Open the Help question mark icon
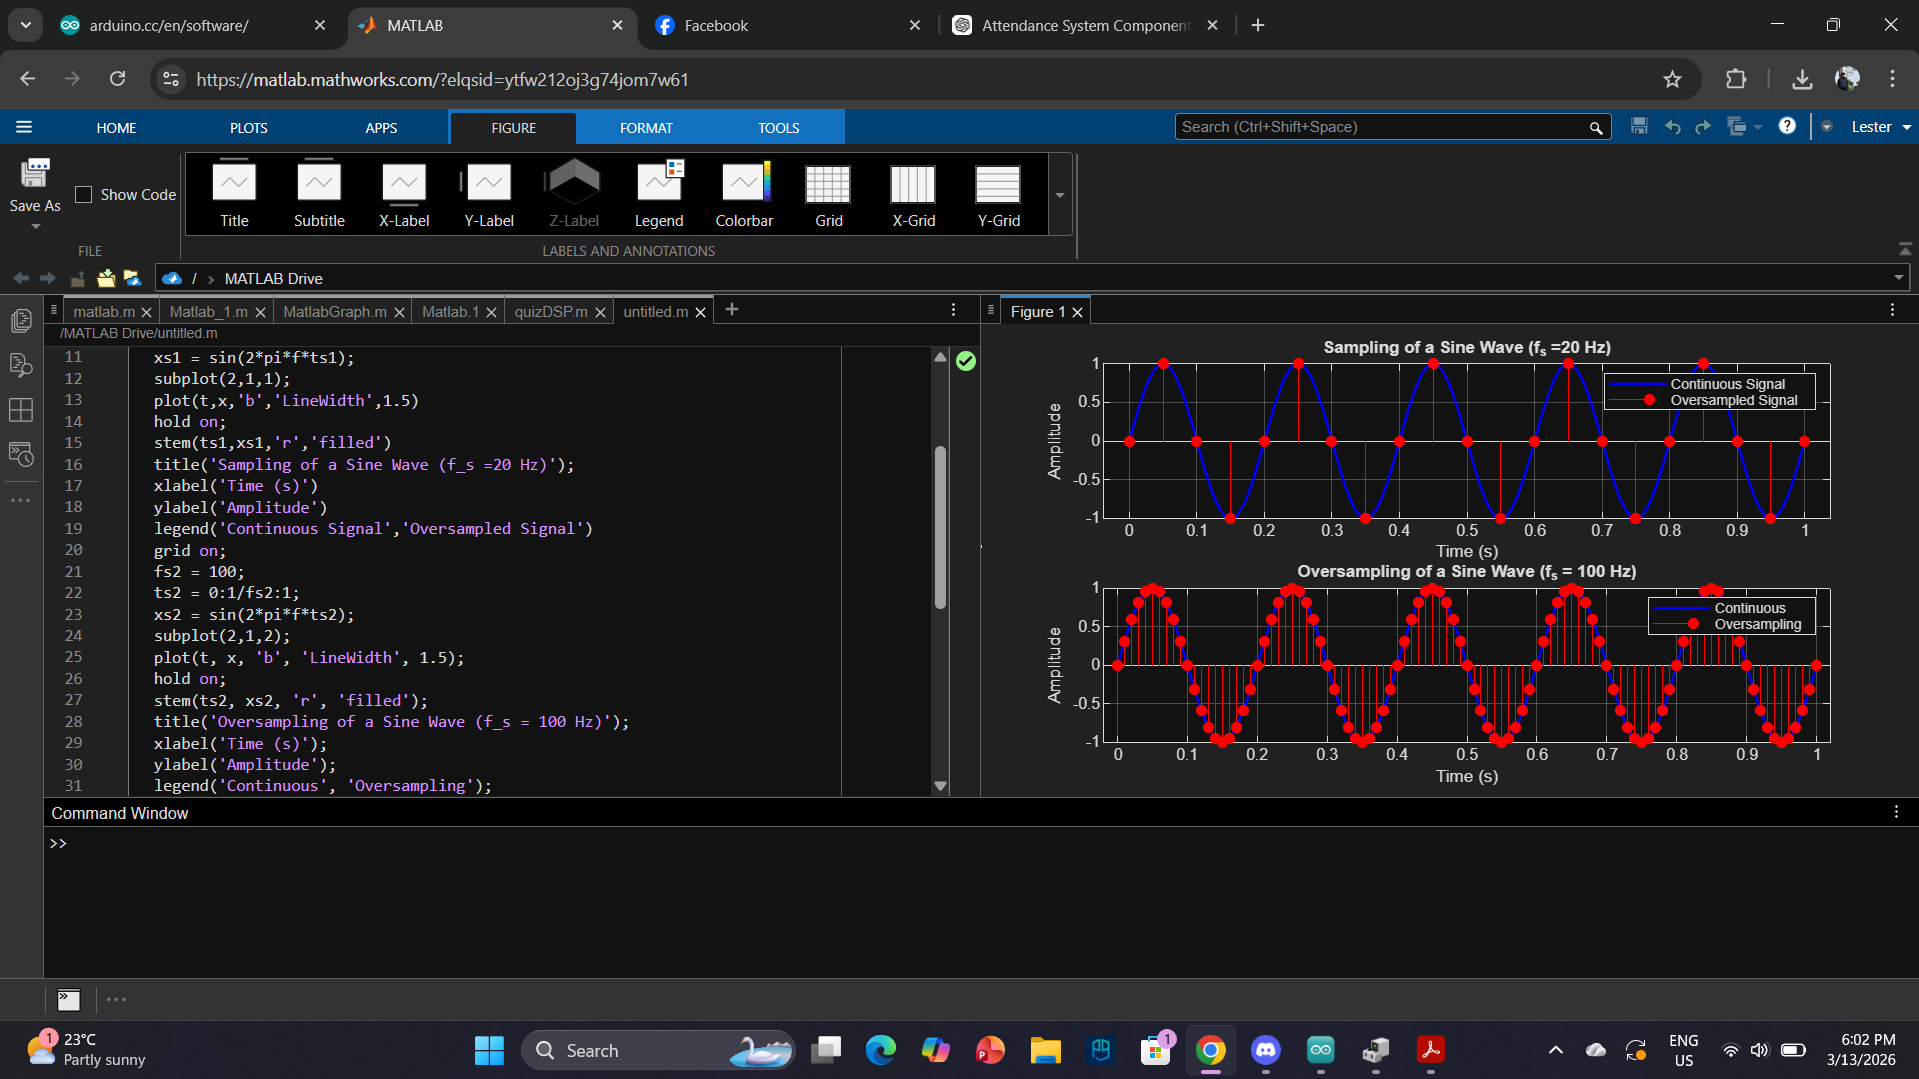Screen dimensions: 1919x1079 pyautogui.click(x=1787, y=127)
